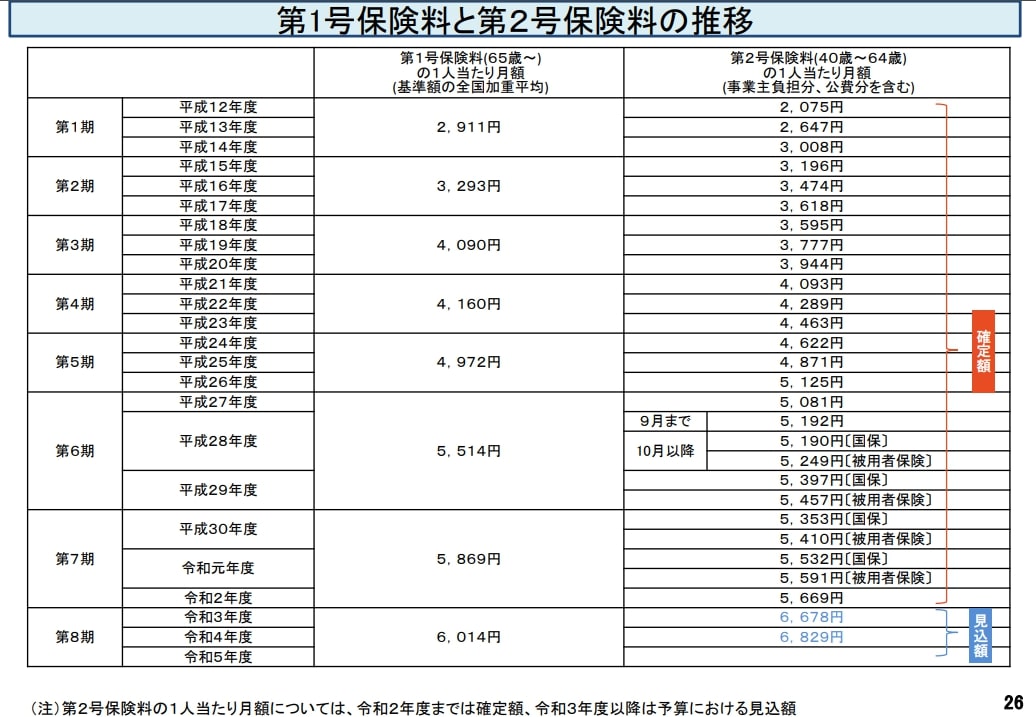Click the 平成16年度 cell

[x=218, y=186]
